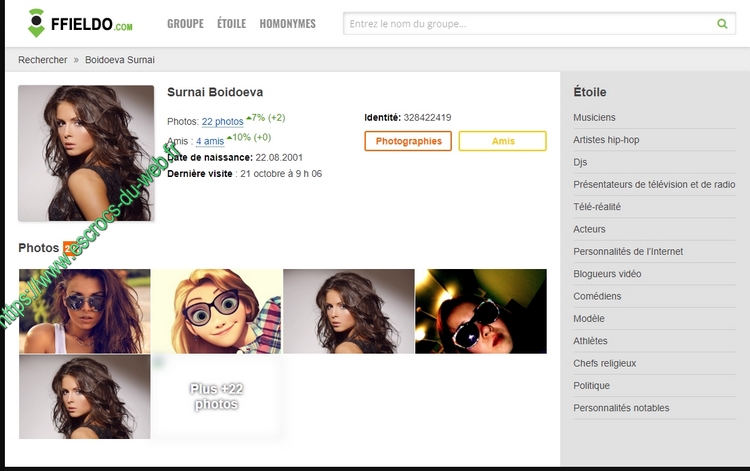Open the Homonymes menu
This screenshot has height=471, width=750.
(287, 24)
